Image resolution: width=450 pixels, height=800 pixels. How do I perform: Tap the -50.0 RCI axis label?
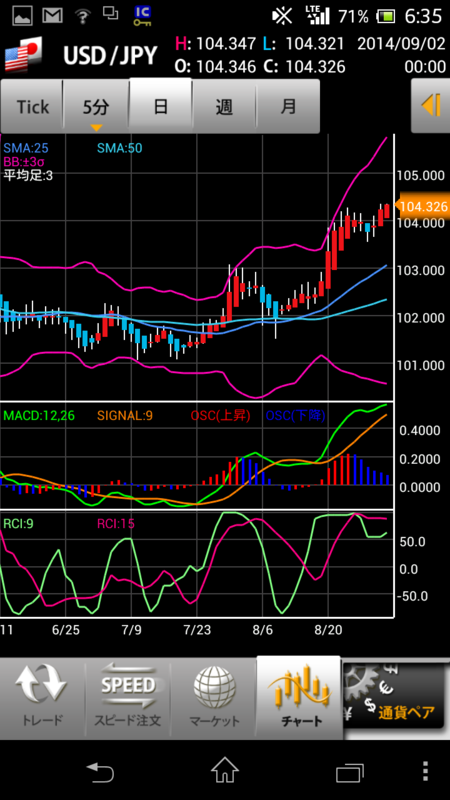point(412,595)
